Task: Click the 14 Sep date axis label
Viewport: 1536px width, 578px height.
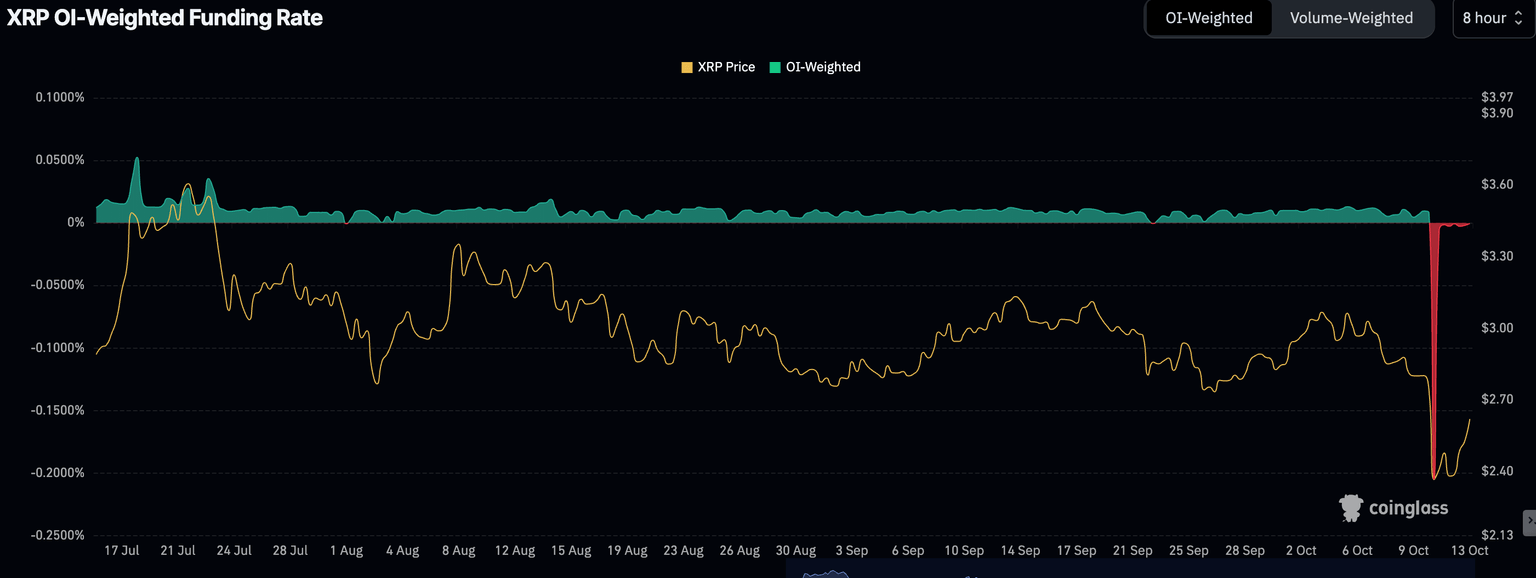Action: [1020, 551]
